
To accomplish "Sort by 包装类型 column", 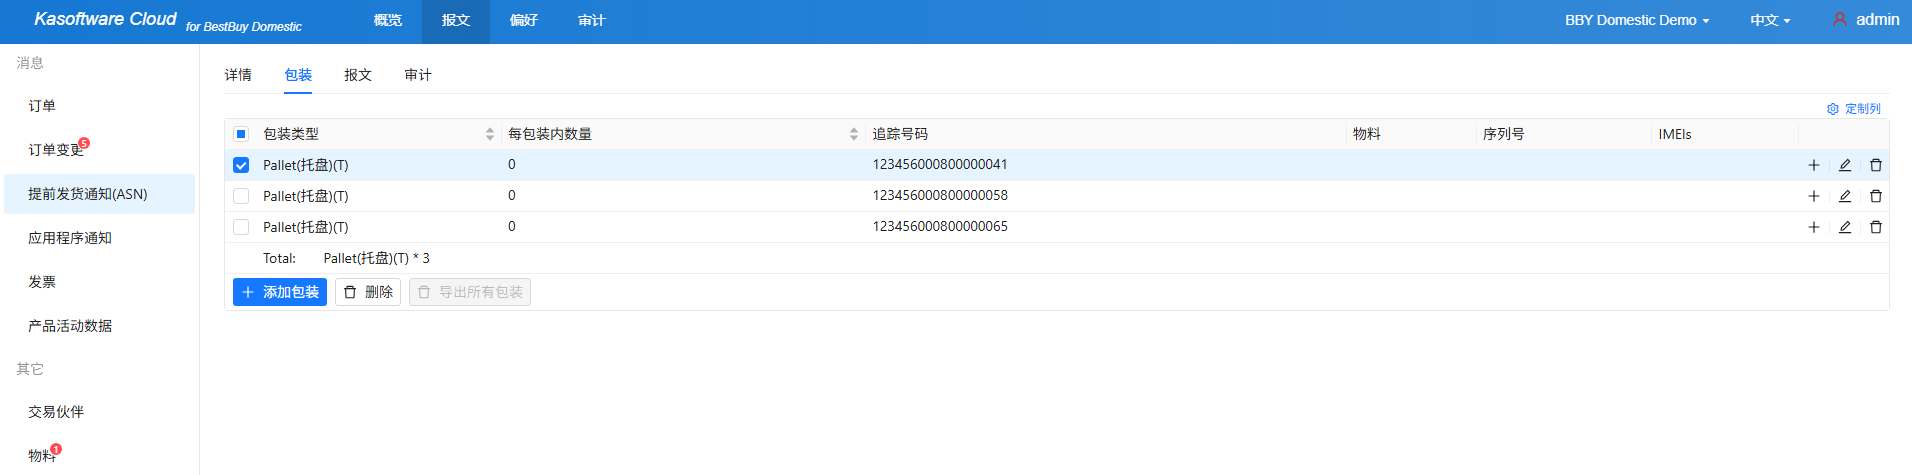I will pos(489,134).
